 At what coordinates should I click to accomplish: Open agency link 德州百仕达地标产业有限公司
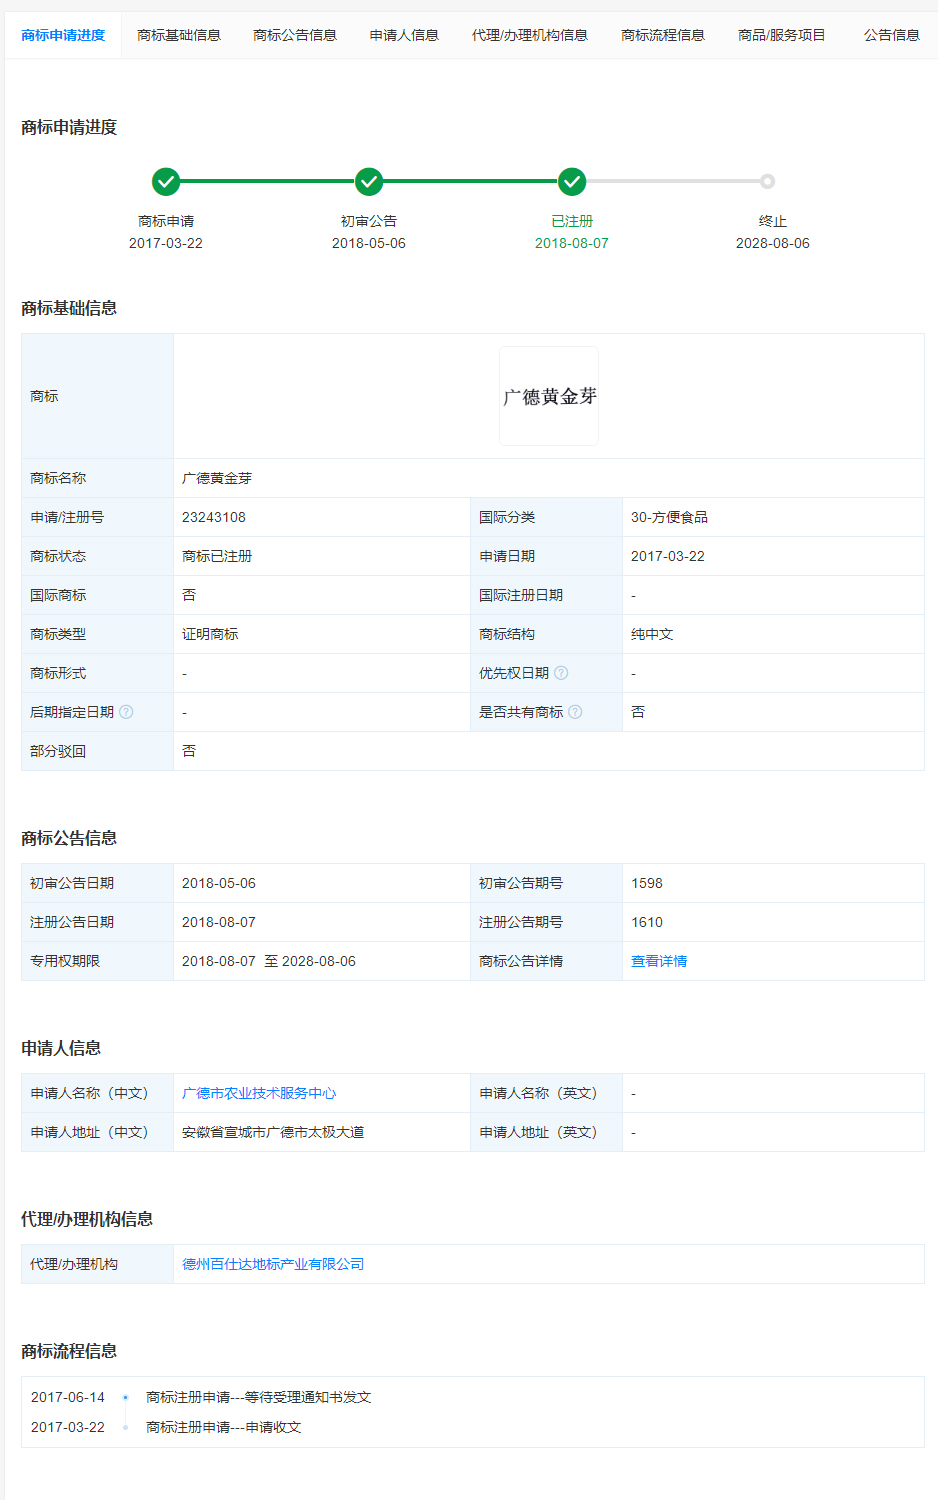pos(273,1264)
